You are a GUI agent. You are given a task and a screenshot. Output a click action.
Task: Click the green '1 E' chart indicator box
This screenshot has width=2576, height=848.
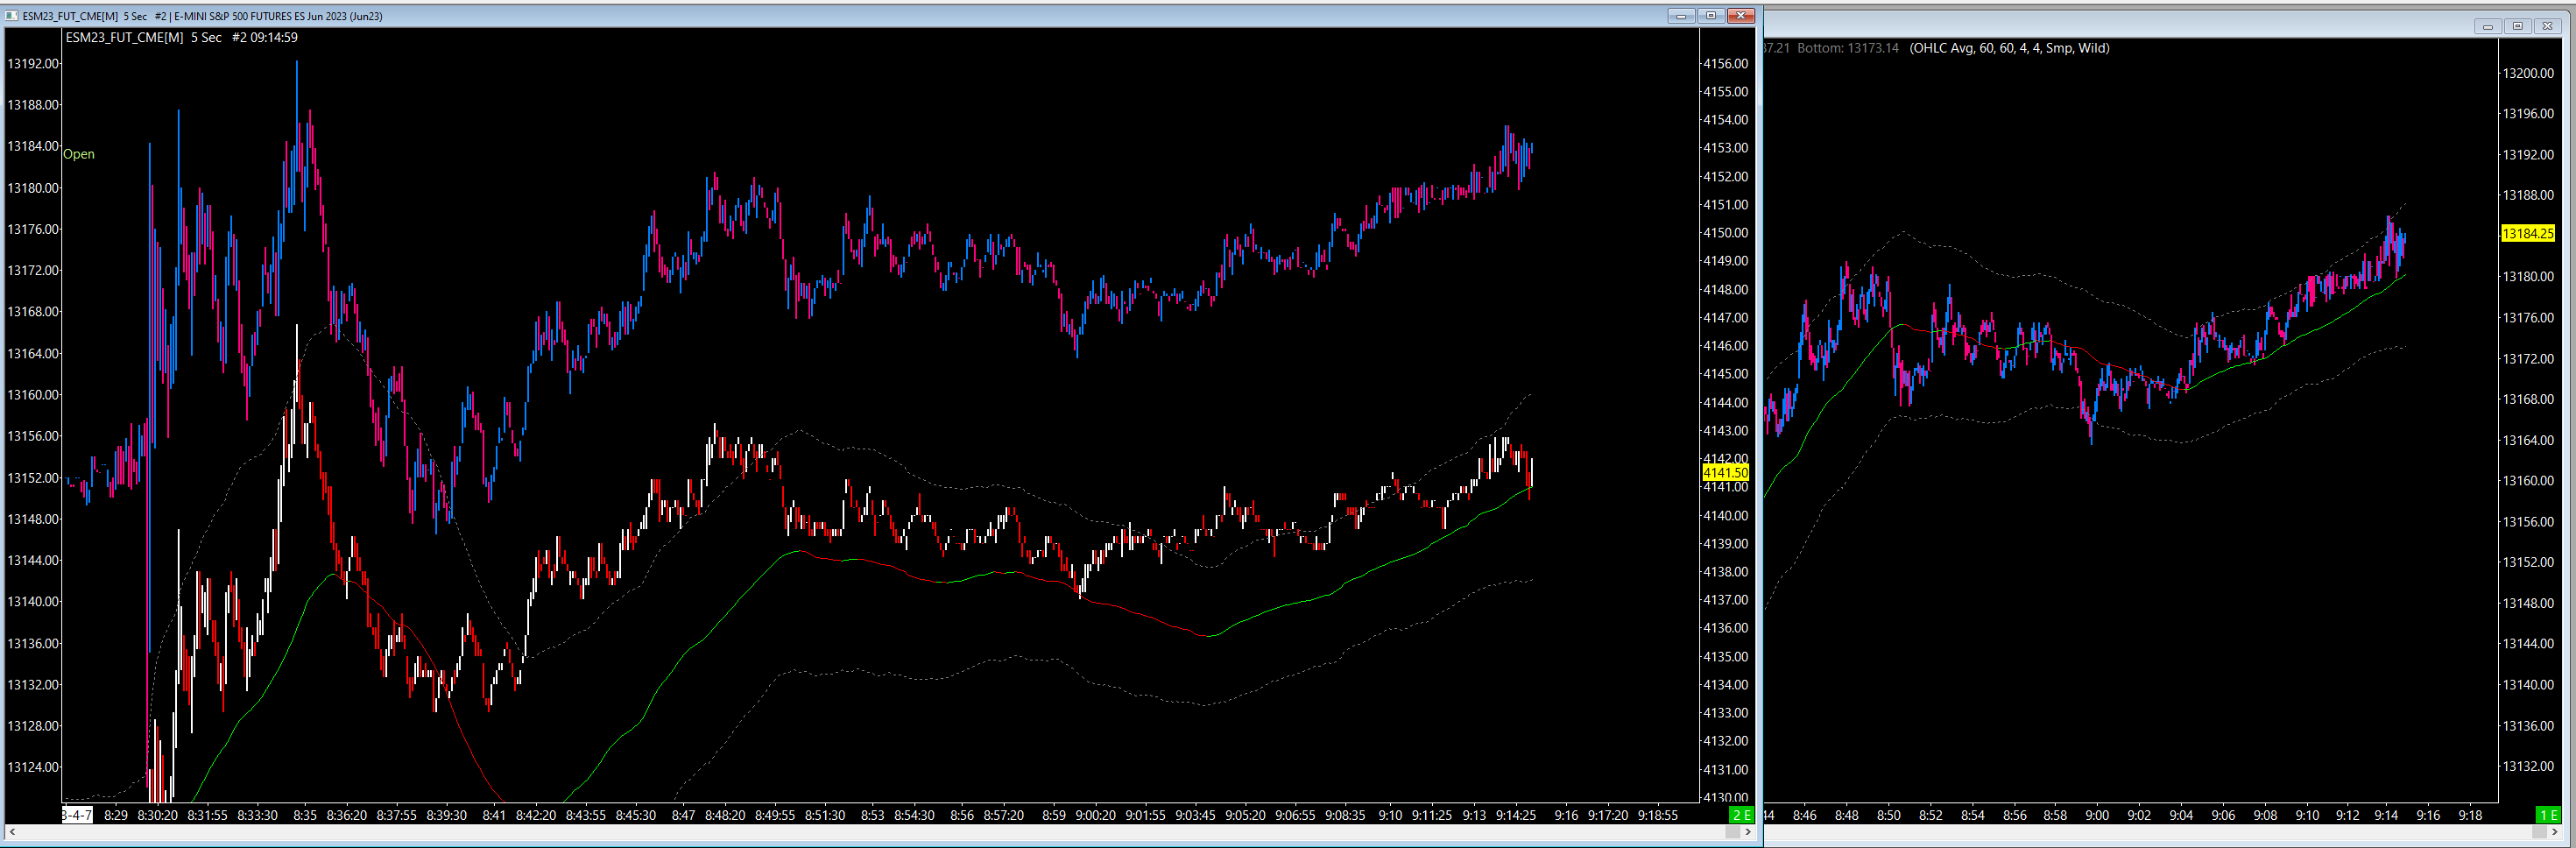(2548, 815)
